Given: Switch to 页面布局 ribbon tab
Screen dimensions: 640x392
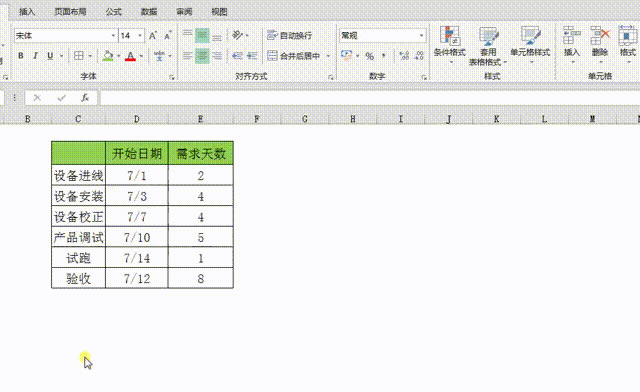Looking at the screenshot, I should point(70,12).
